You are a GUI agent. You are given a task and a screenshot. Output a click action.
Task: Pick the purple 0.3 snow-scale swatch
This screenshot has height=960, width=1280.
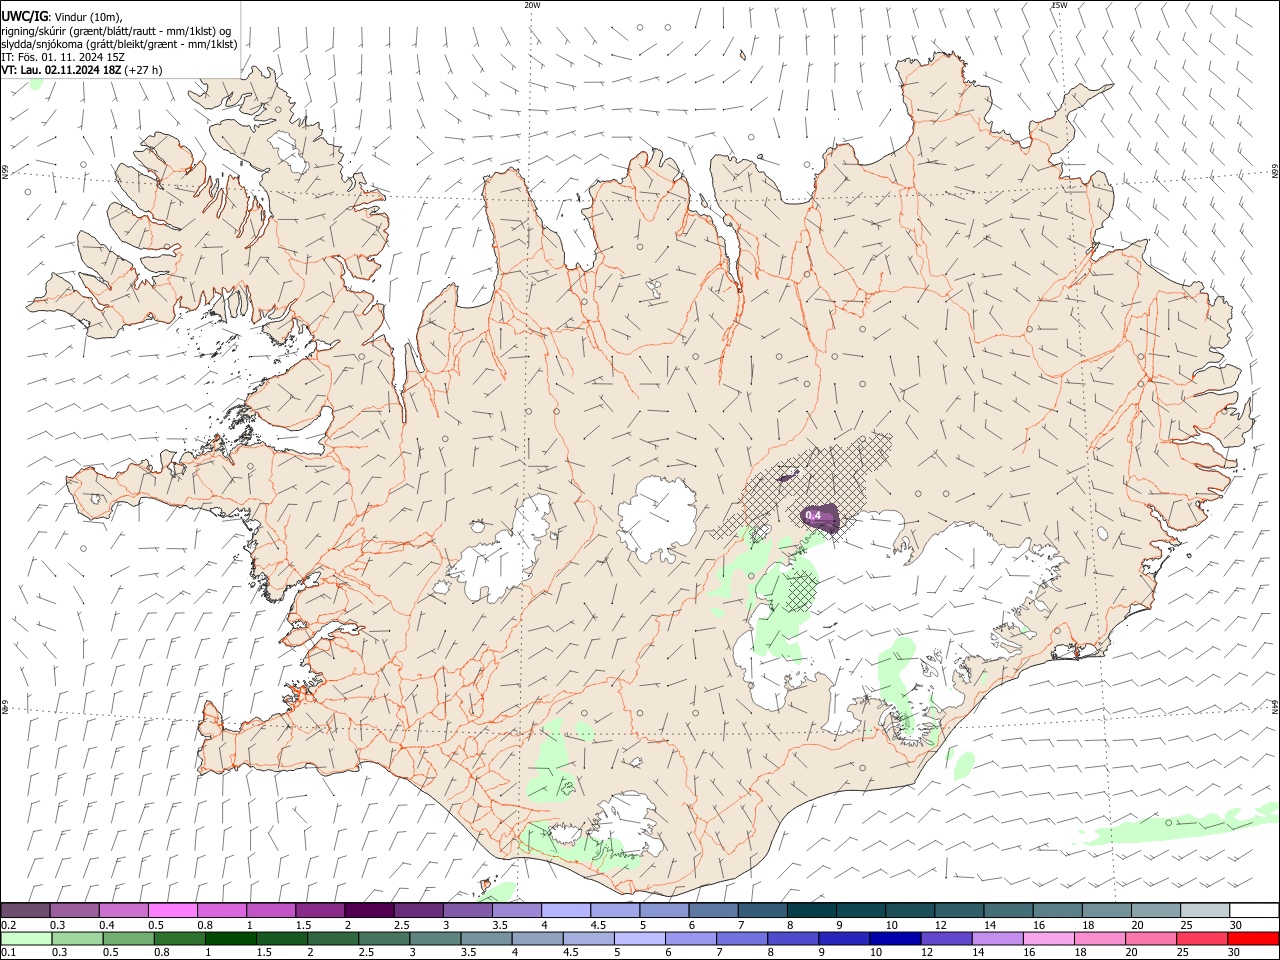tap(74, 910)
